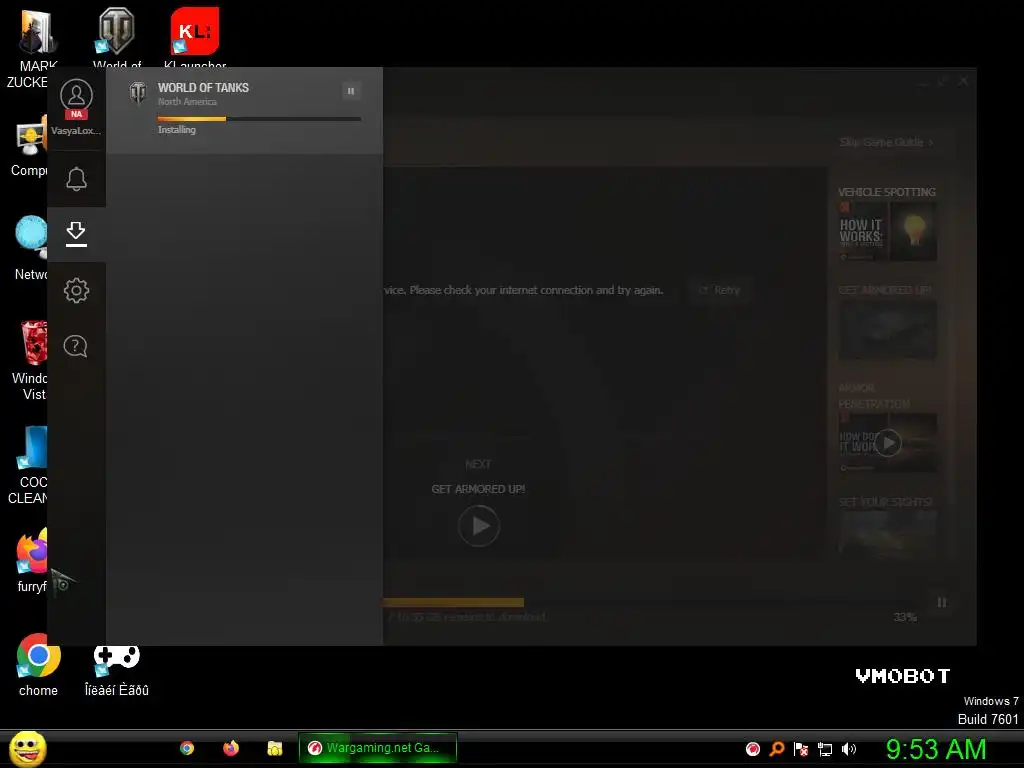Click the Installing progress bar
Image resolution: width=1024 pixels, height=768 pixels.
259,119
